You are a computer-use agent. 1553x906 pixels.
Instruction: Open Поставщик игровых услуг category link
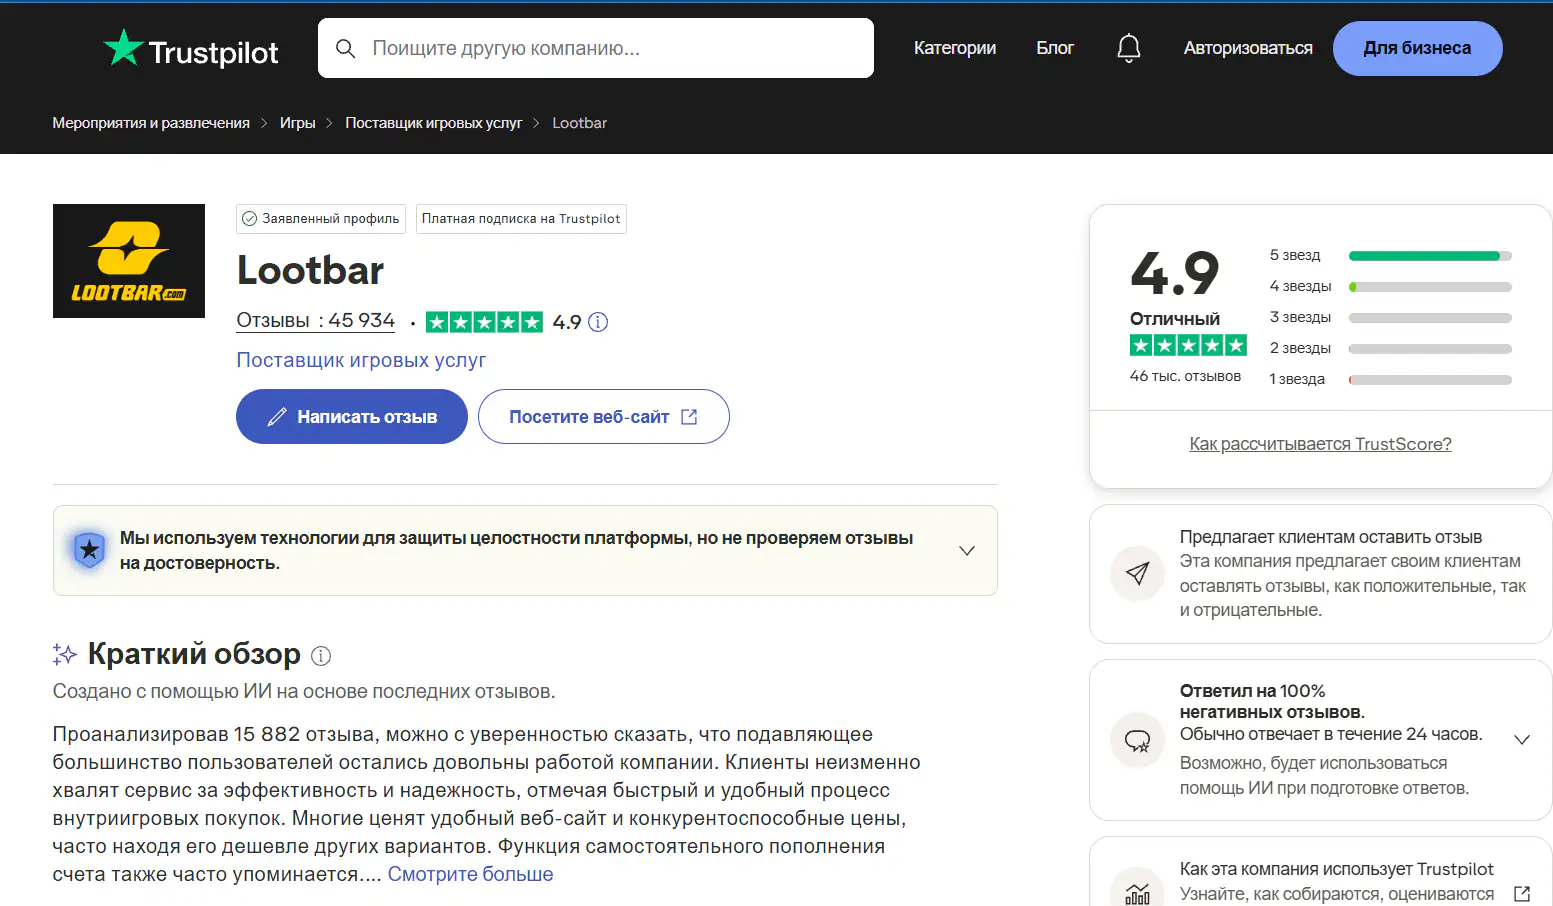click(x=361, y=360)
